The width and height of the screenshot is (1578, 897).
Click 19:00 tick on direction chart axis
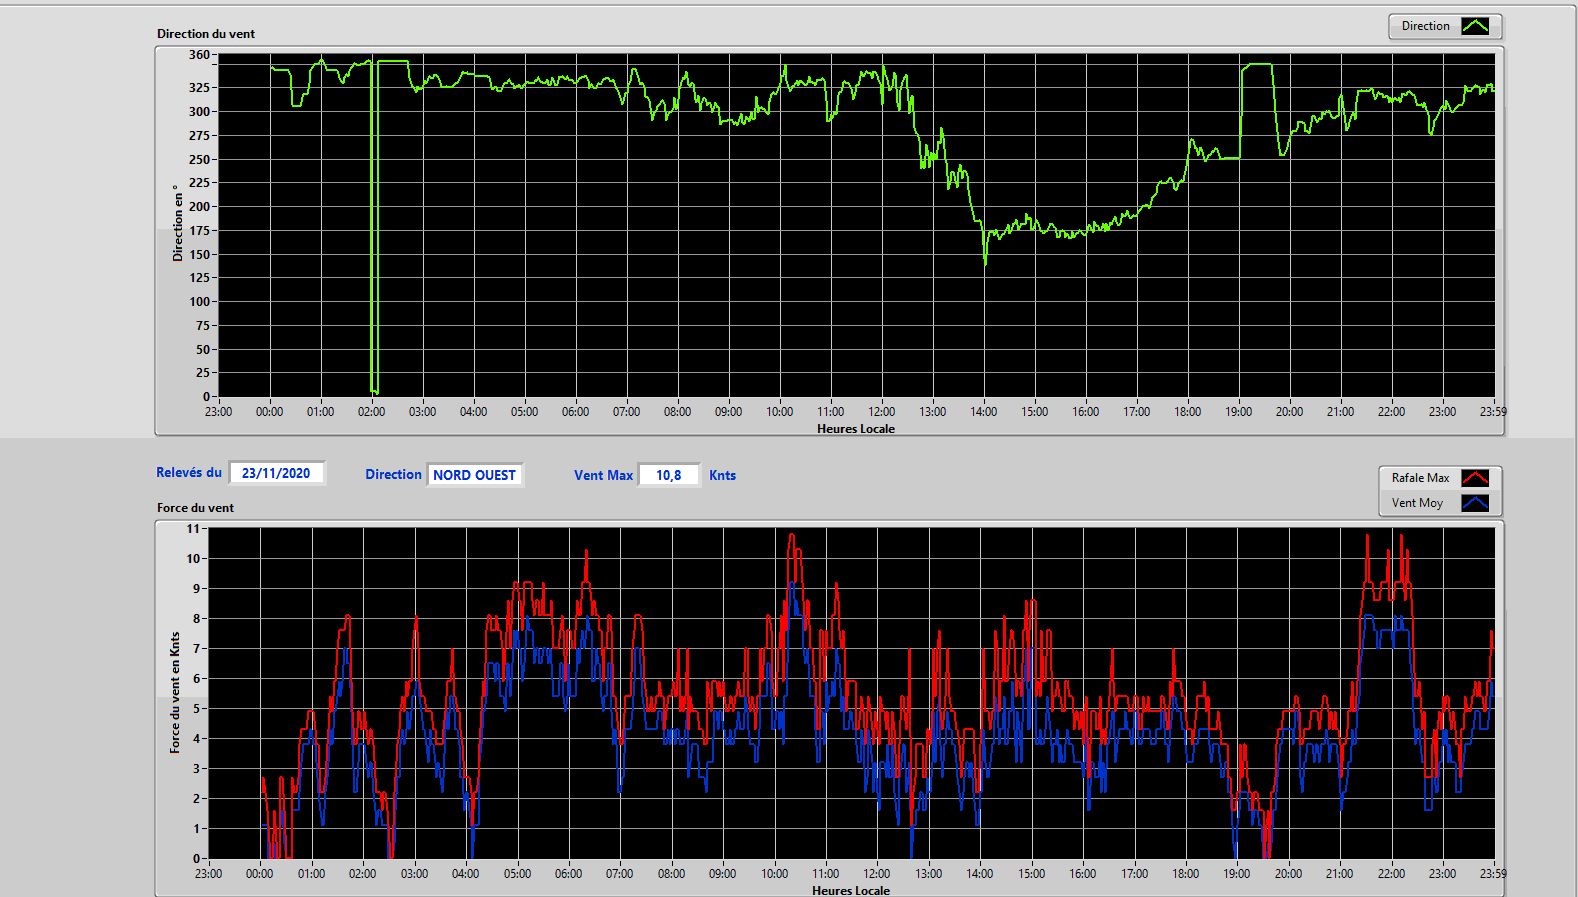click(x=1238, y=411)
